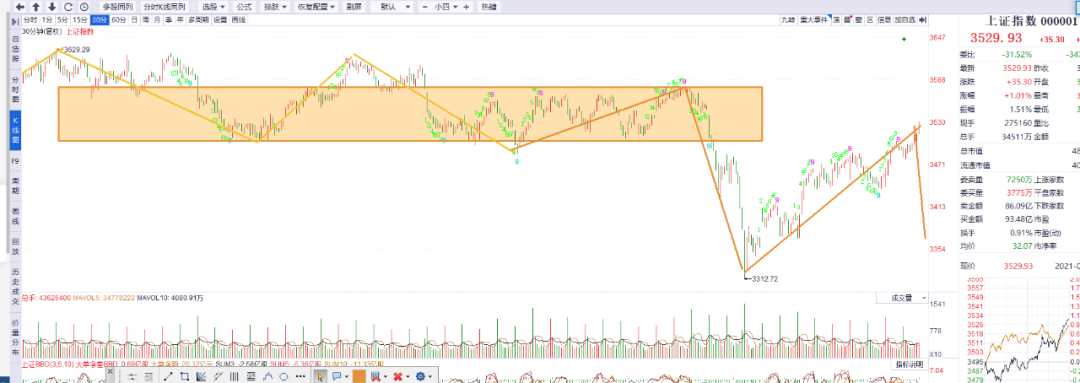
Task: Select the line segment drawing tool
Action: point(168,376)
